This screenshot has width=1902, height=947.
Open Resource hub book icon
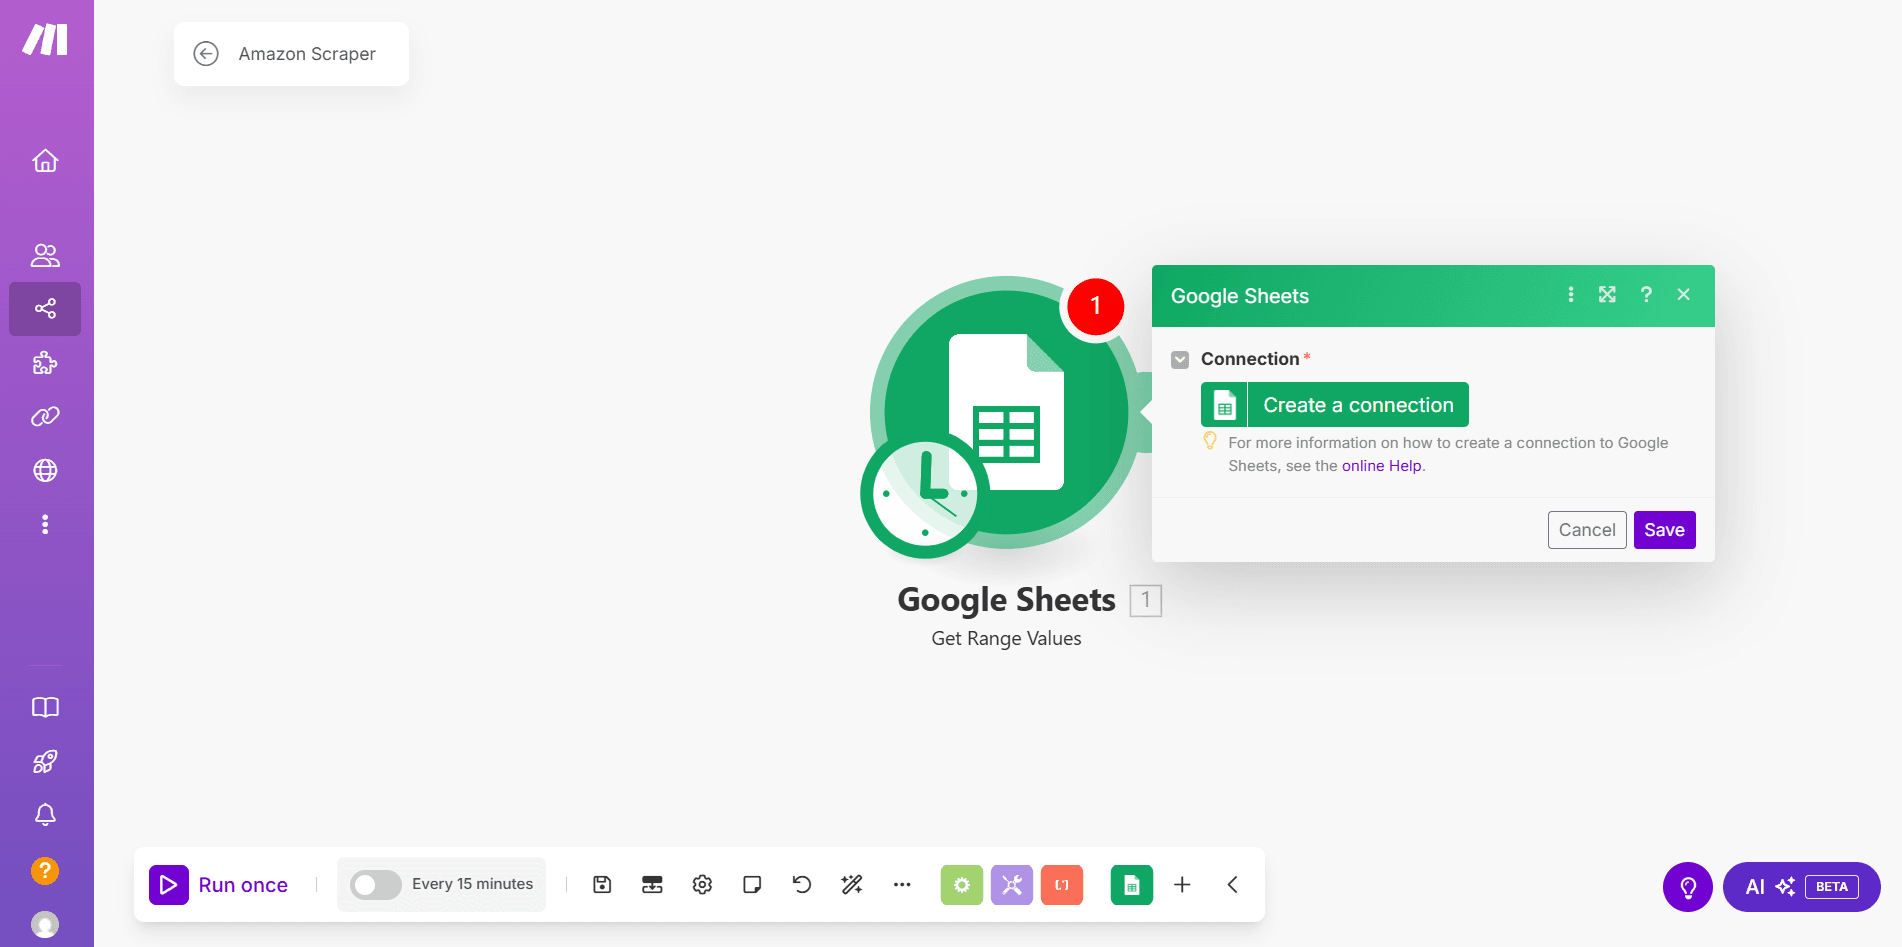tap(45, 707)
